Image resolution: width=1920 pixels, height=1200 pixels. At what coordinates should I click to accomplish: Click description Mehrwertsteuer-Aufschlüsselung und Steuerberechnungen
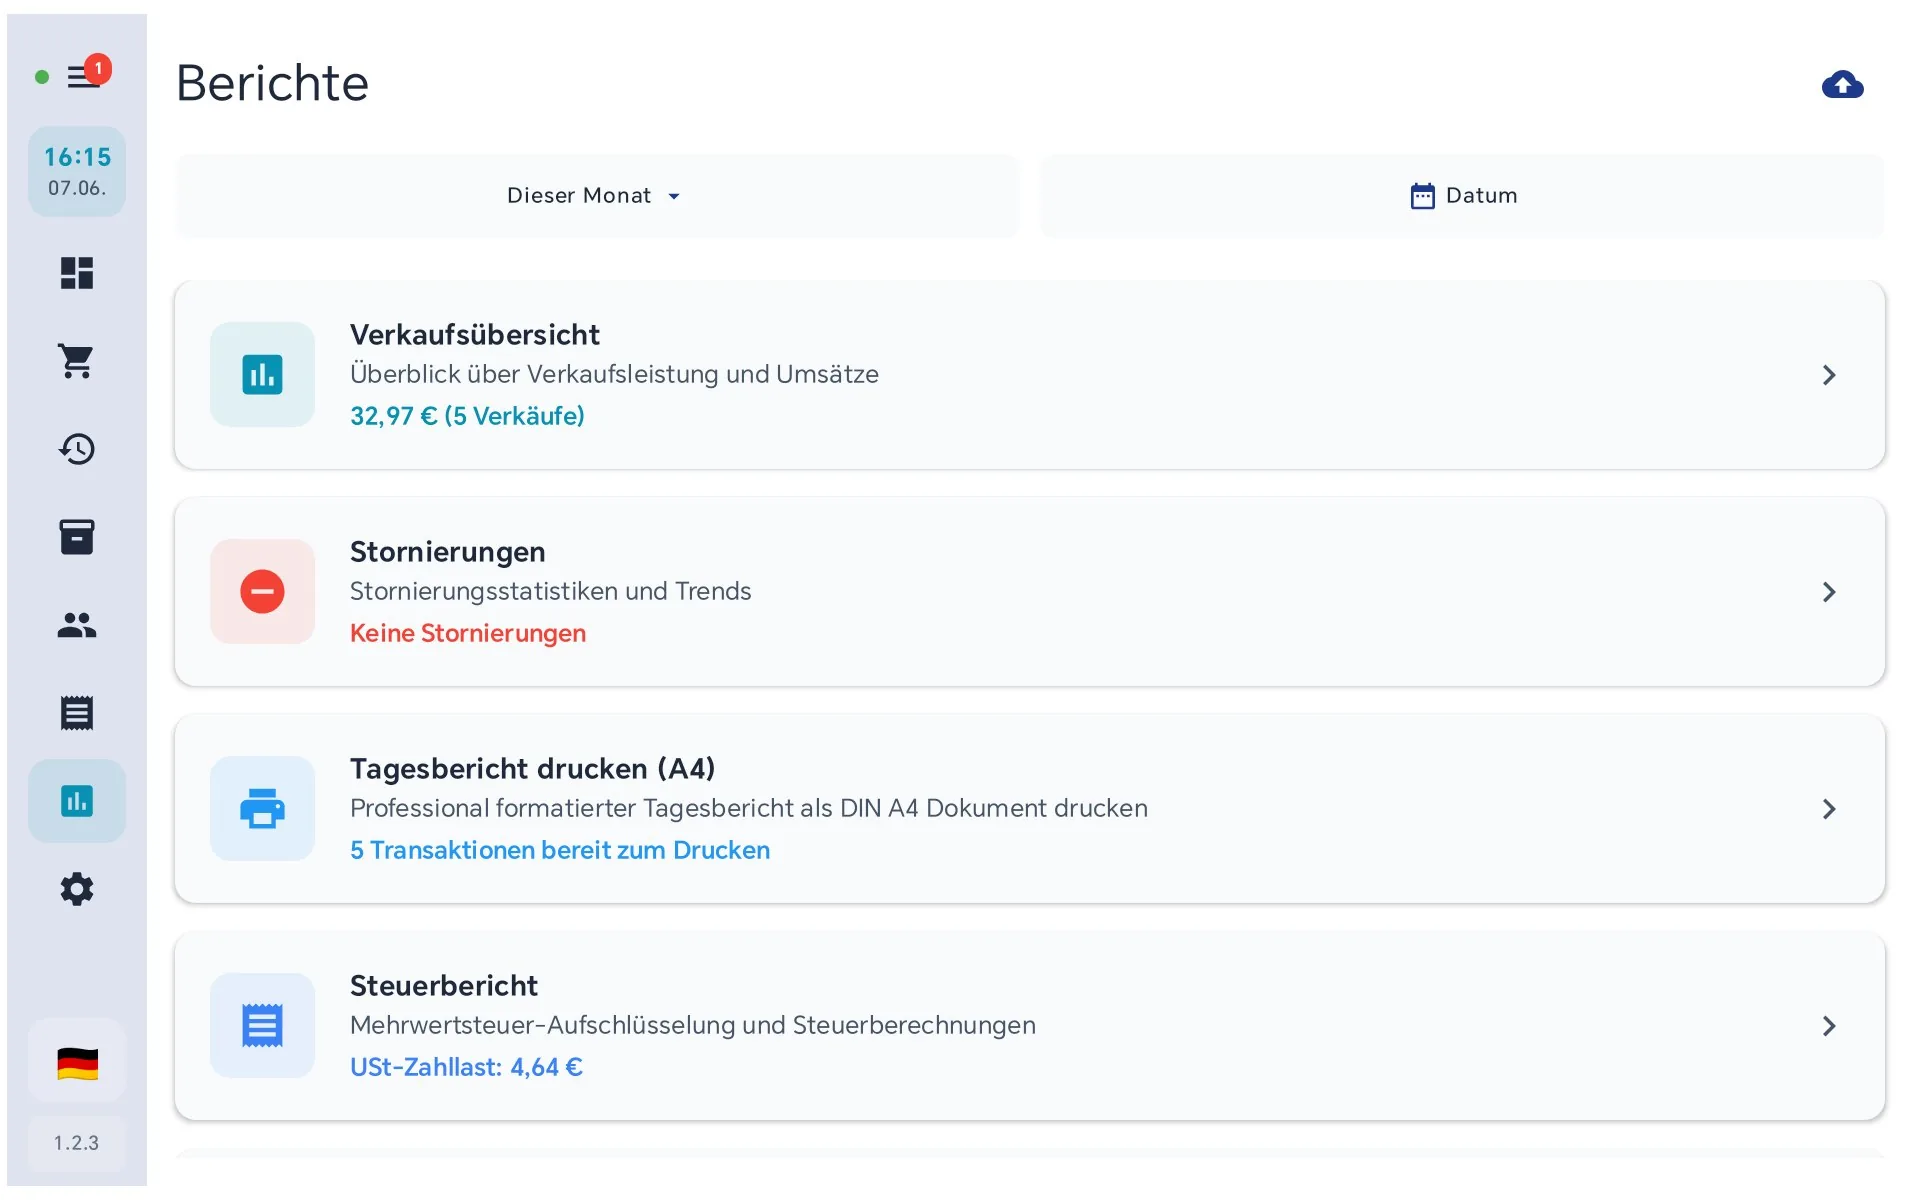[x=693, y=1025]
